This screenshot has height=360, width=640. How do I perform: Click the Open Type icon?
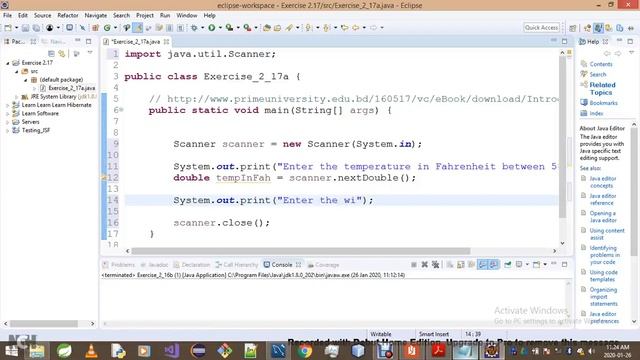(x=267, y=28)
